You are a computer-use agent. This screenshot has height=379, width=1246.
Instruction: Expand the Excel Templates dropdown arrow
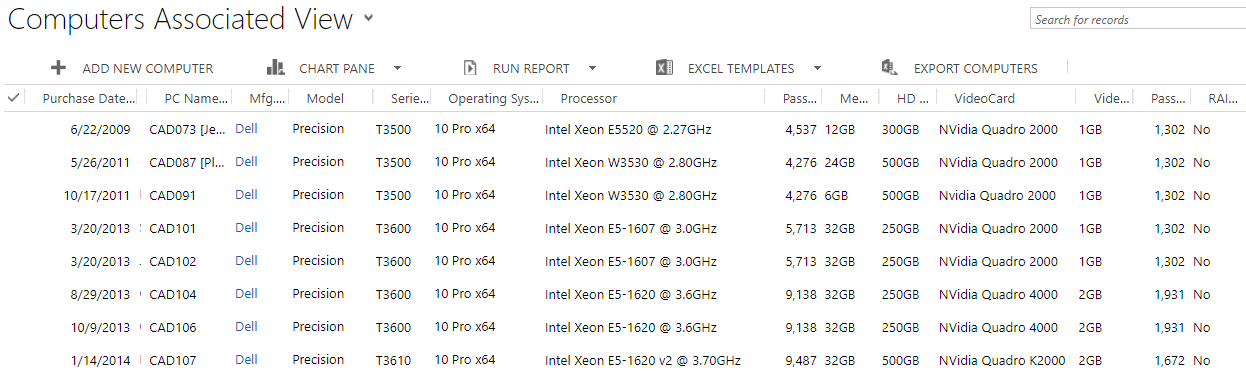tap(817, 69)
